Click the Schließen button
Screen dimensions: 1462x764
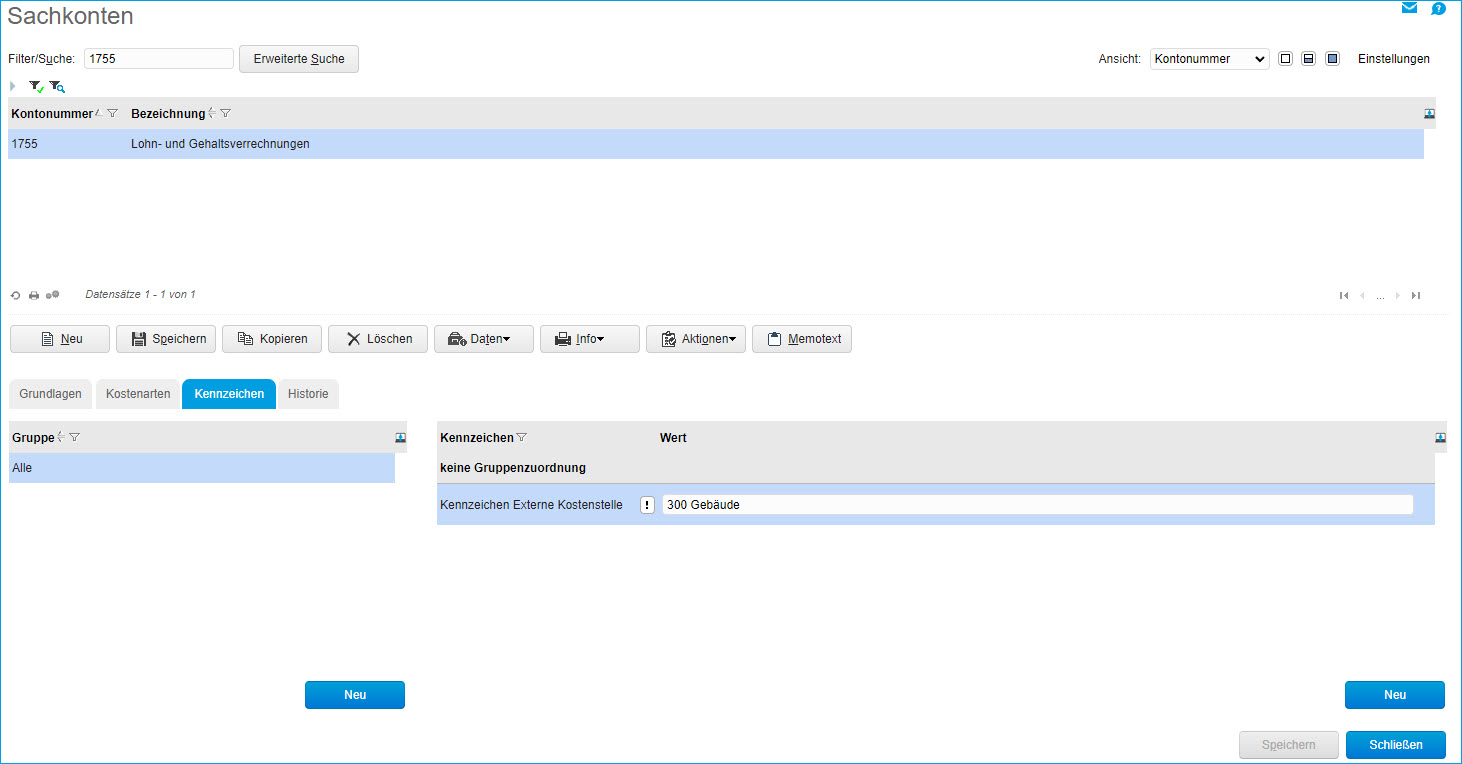(1395, 745)
